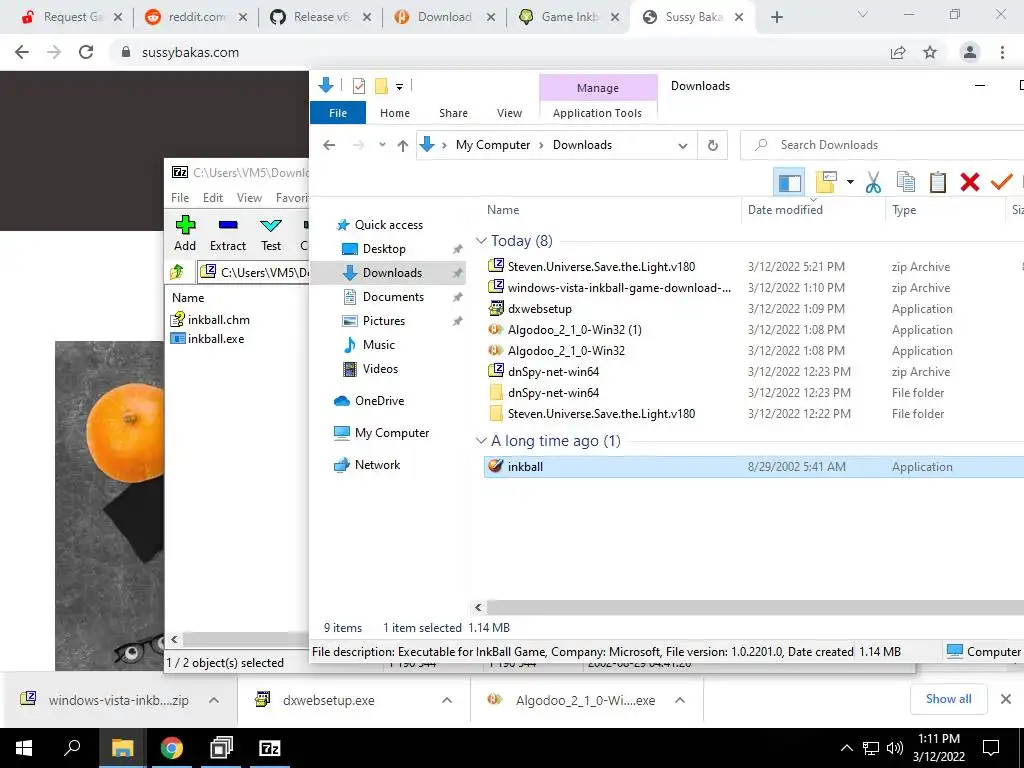Reload the sussybakas.com page
Viewport: 1024px width, 768px height.
point(86,52)
